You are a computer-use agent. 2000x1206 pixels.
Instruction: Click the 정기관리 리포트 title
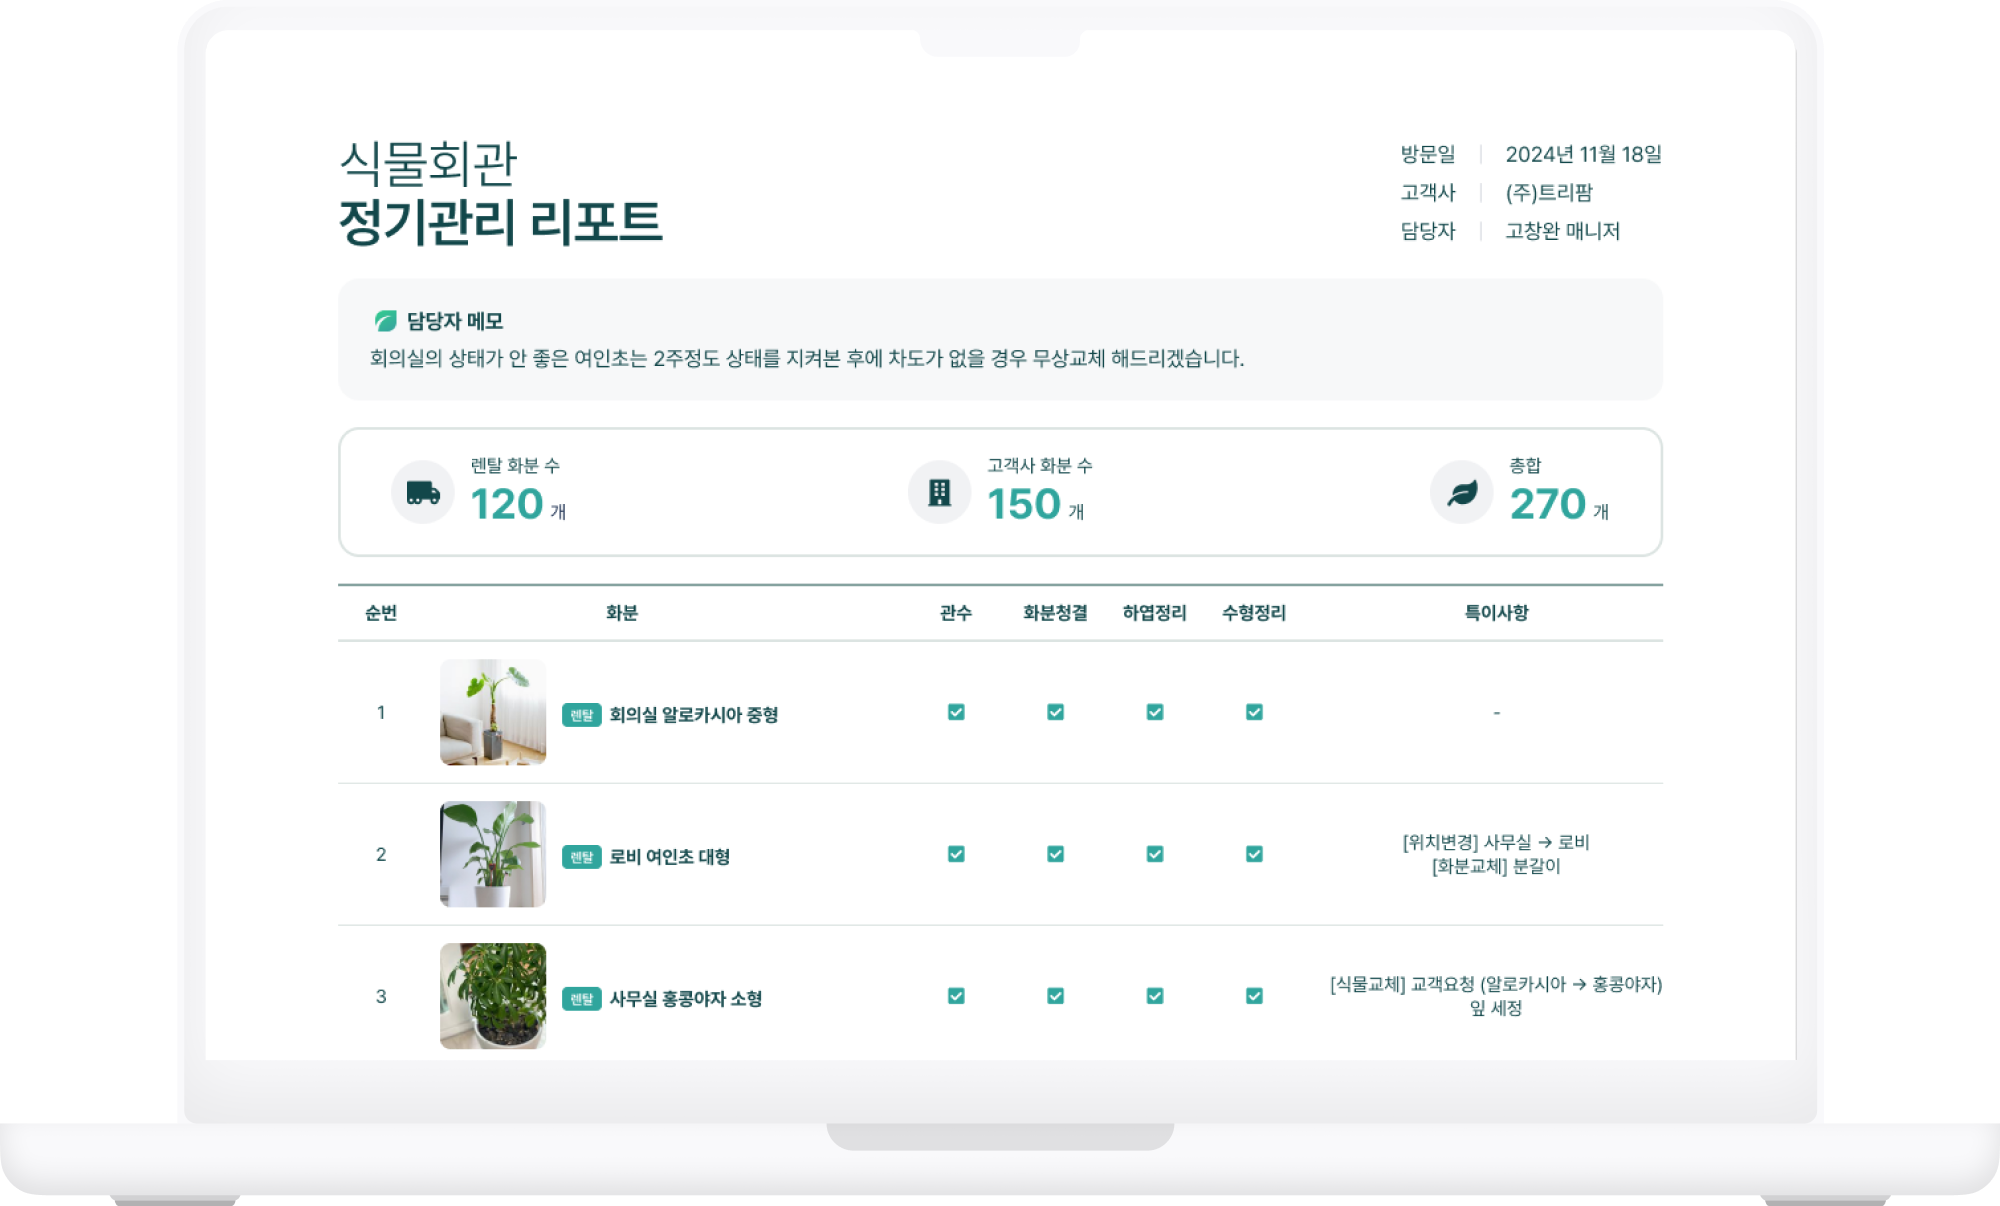coord(500,221)
